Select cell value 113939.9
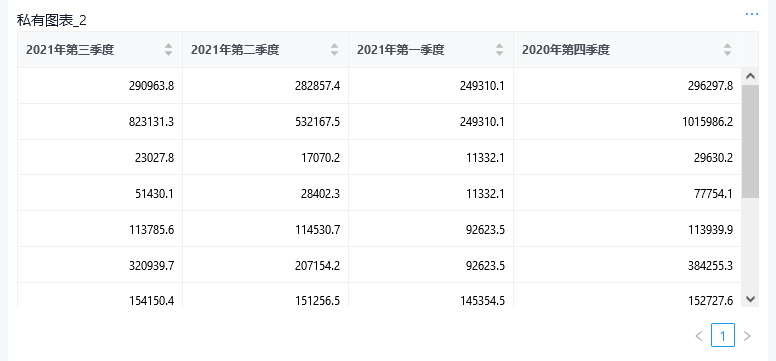This screenshot has width=776, height=361. (x=710, y=229)
